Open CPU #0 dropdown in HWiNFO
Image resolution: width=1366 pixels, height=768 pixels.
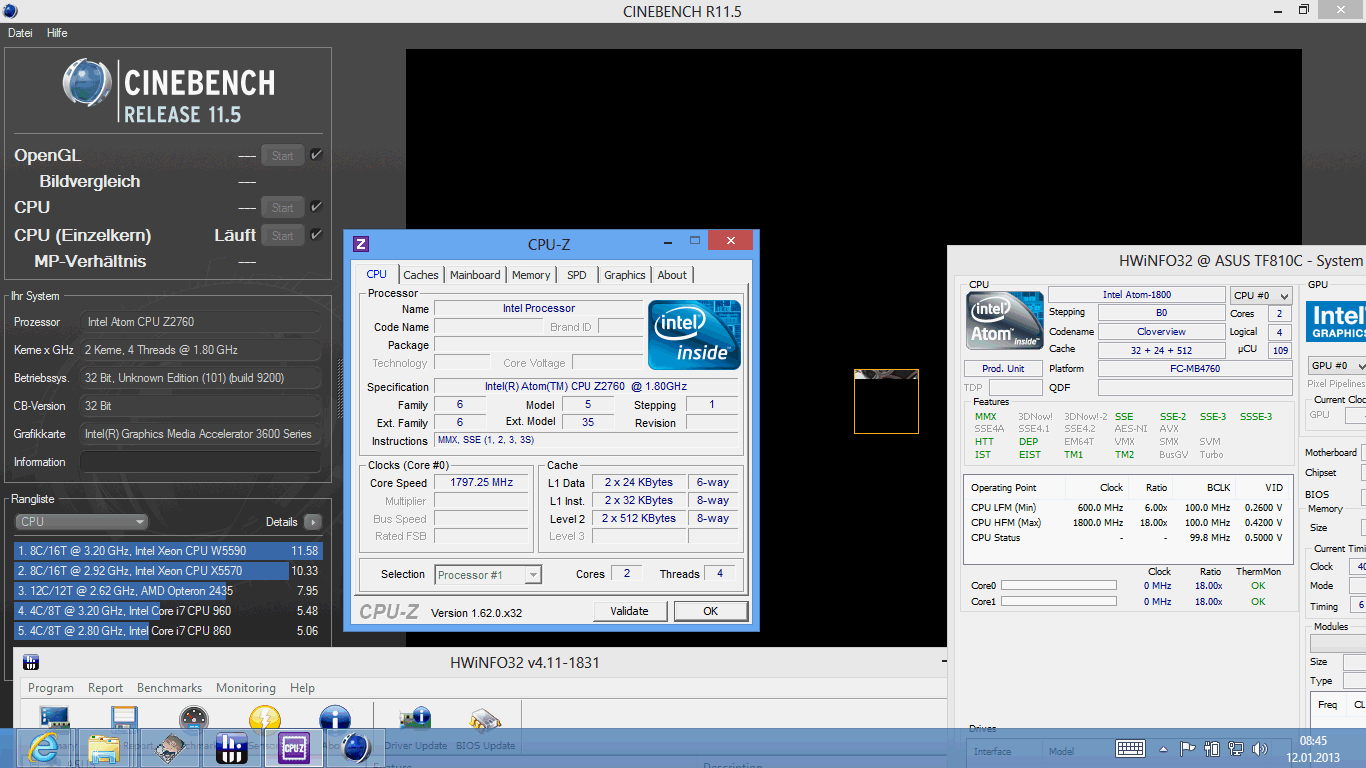[1261, 296]
